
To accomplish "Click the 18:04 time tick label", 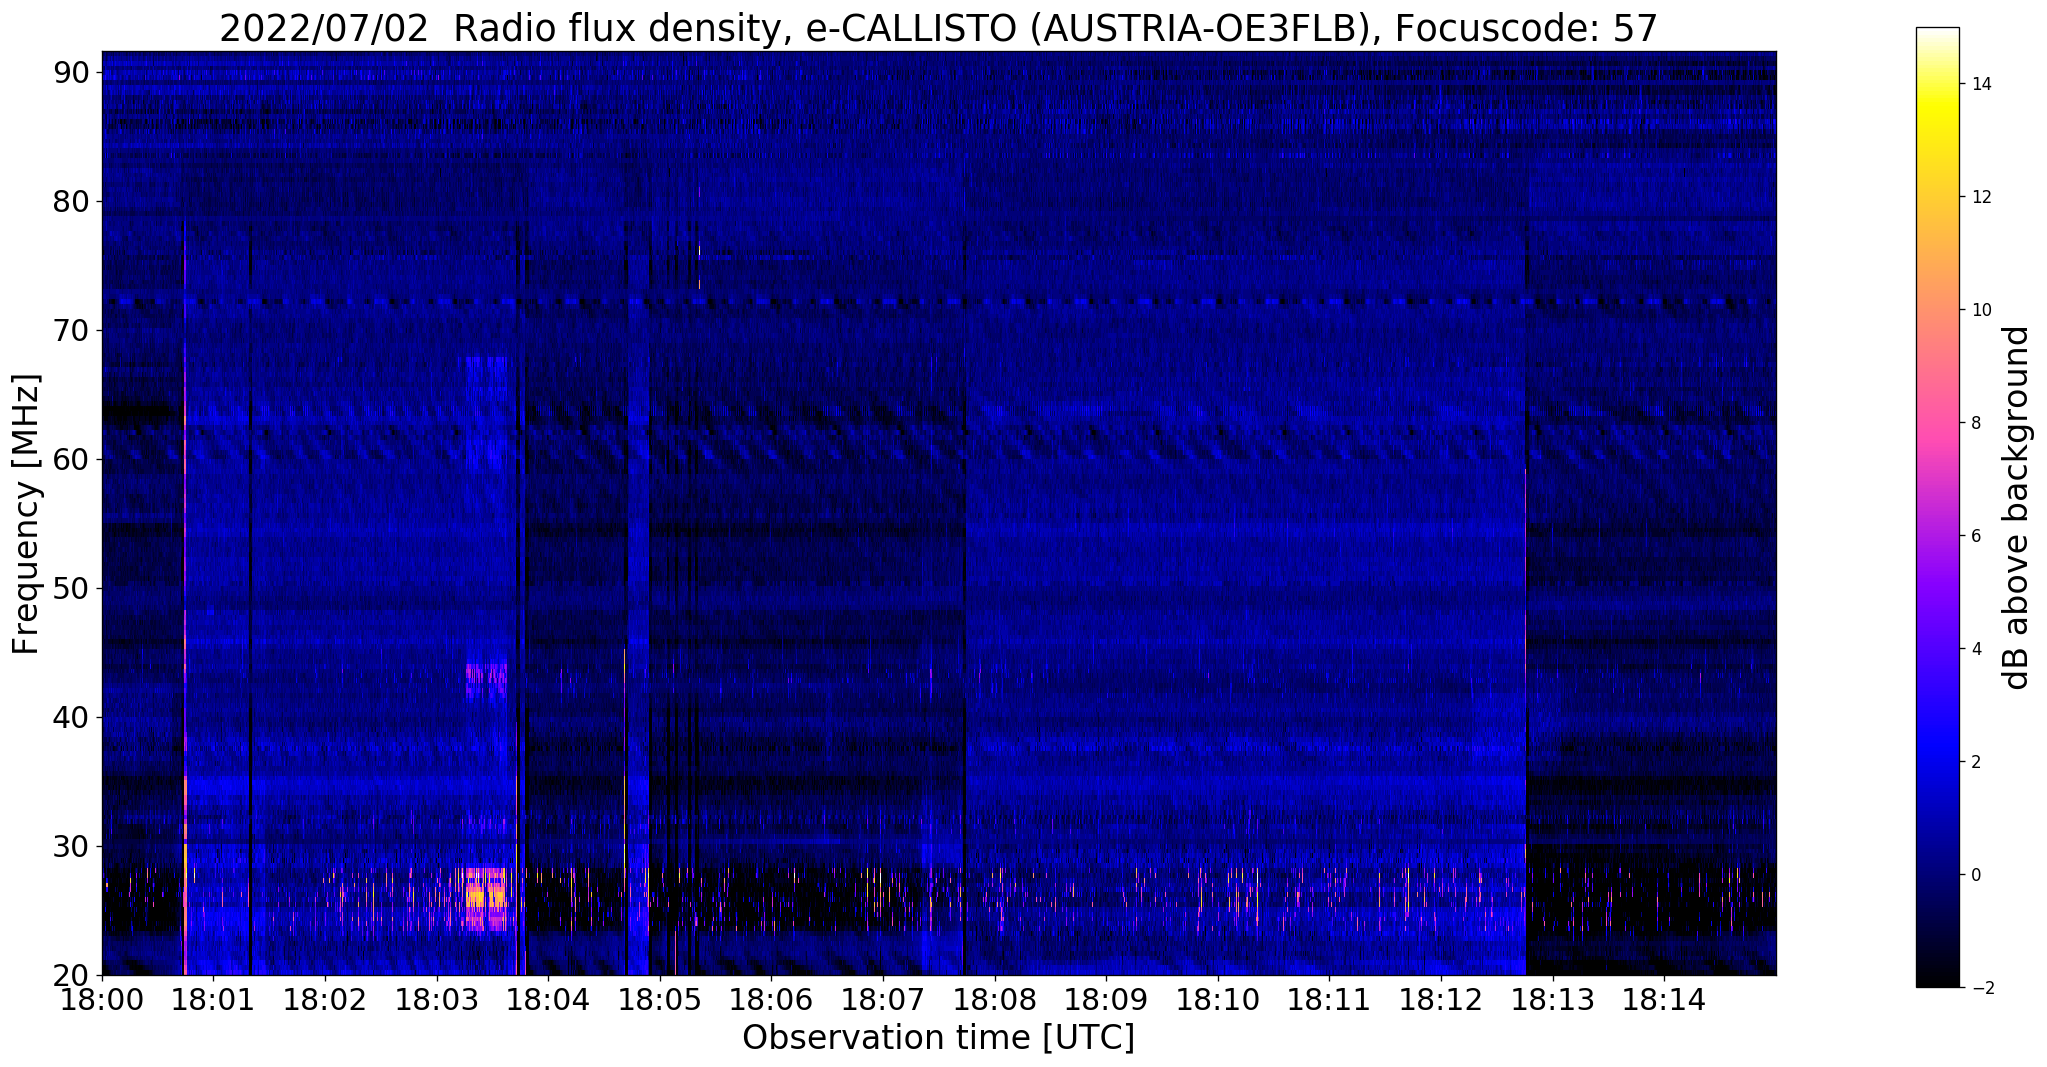I will 548,1000.
